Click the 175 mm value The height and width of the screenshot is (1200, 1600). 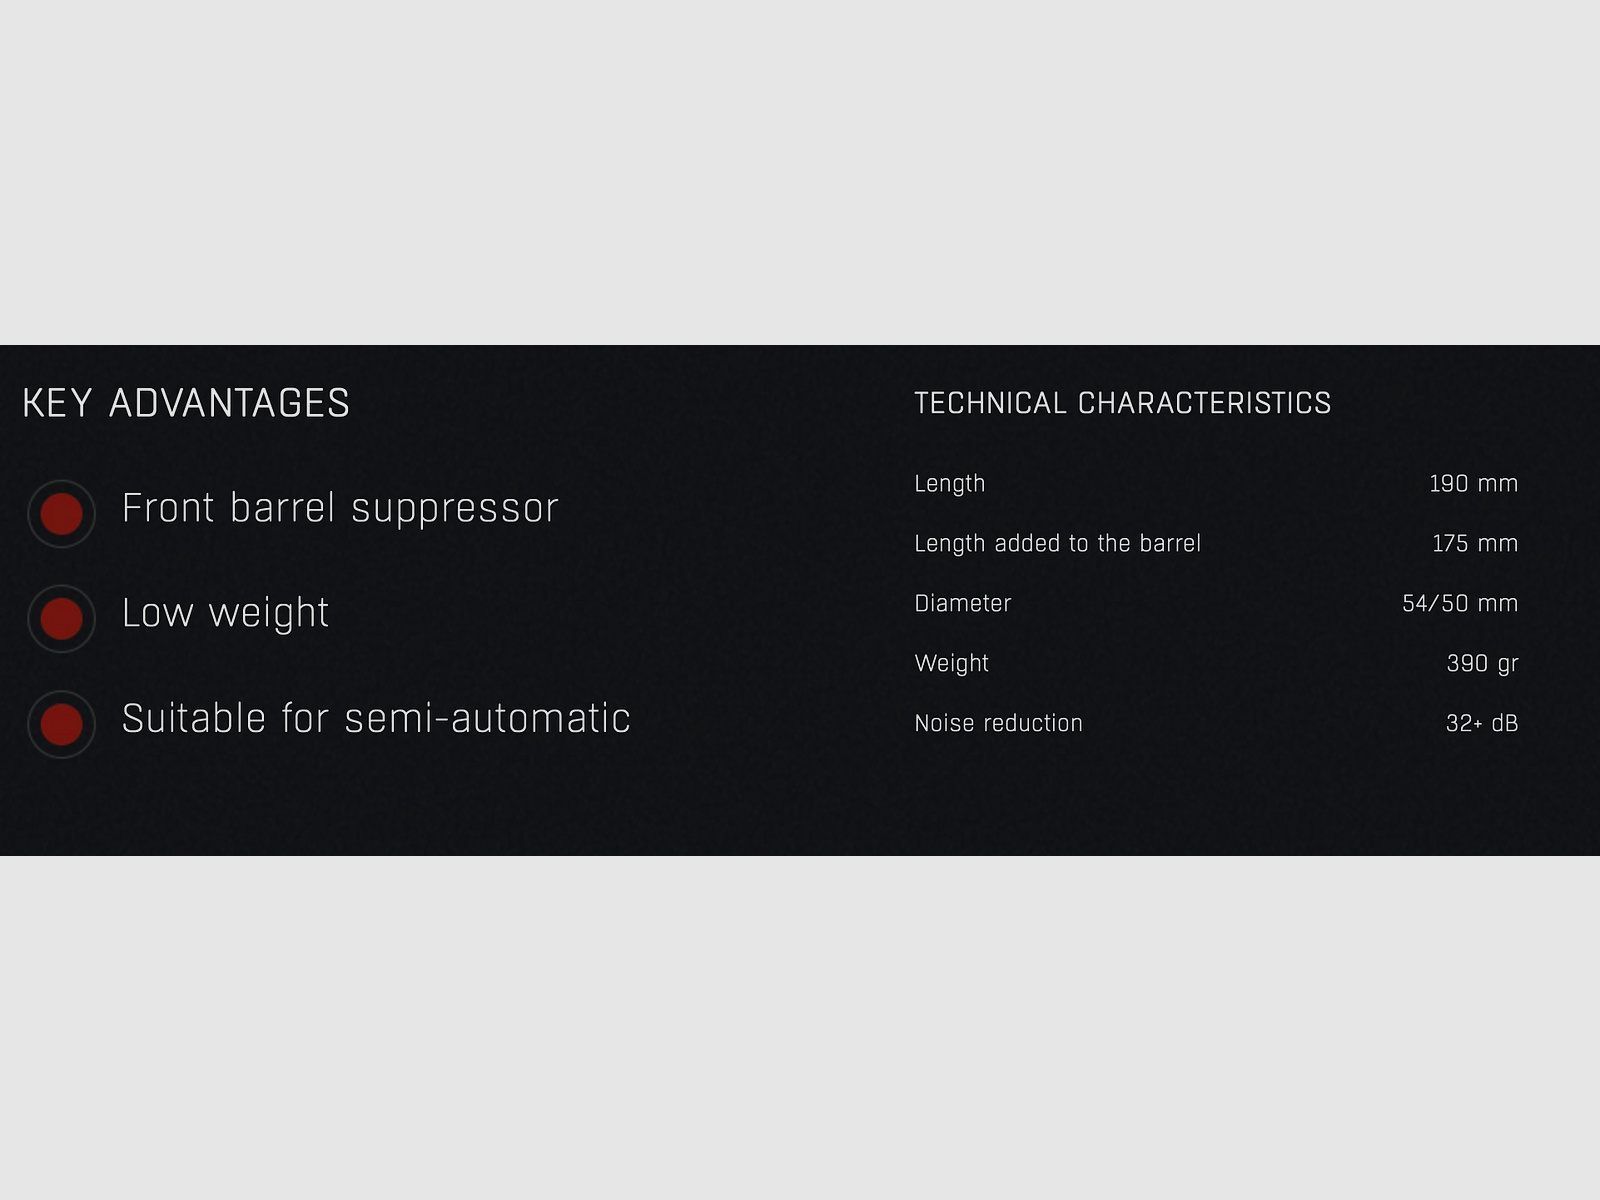[1474, 543]
